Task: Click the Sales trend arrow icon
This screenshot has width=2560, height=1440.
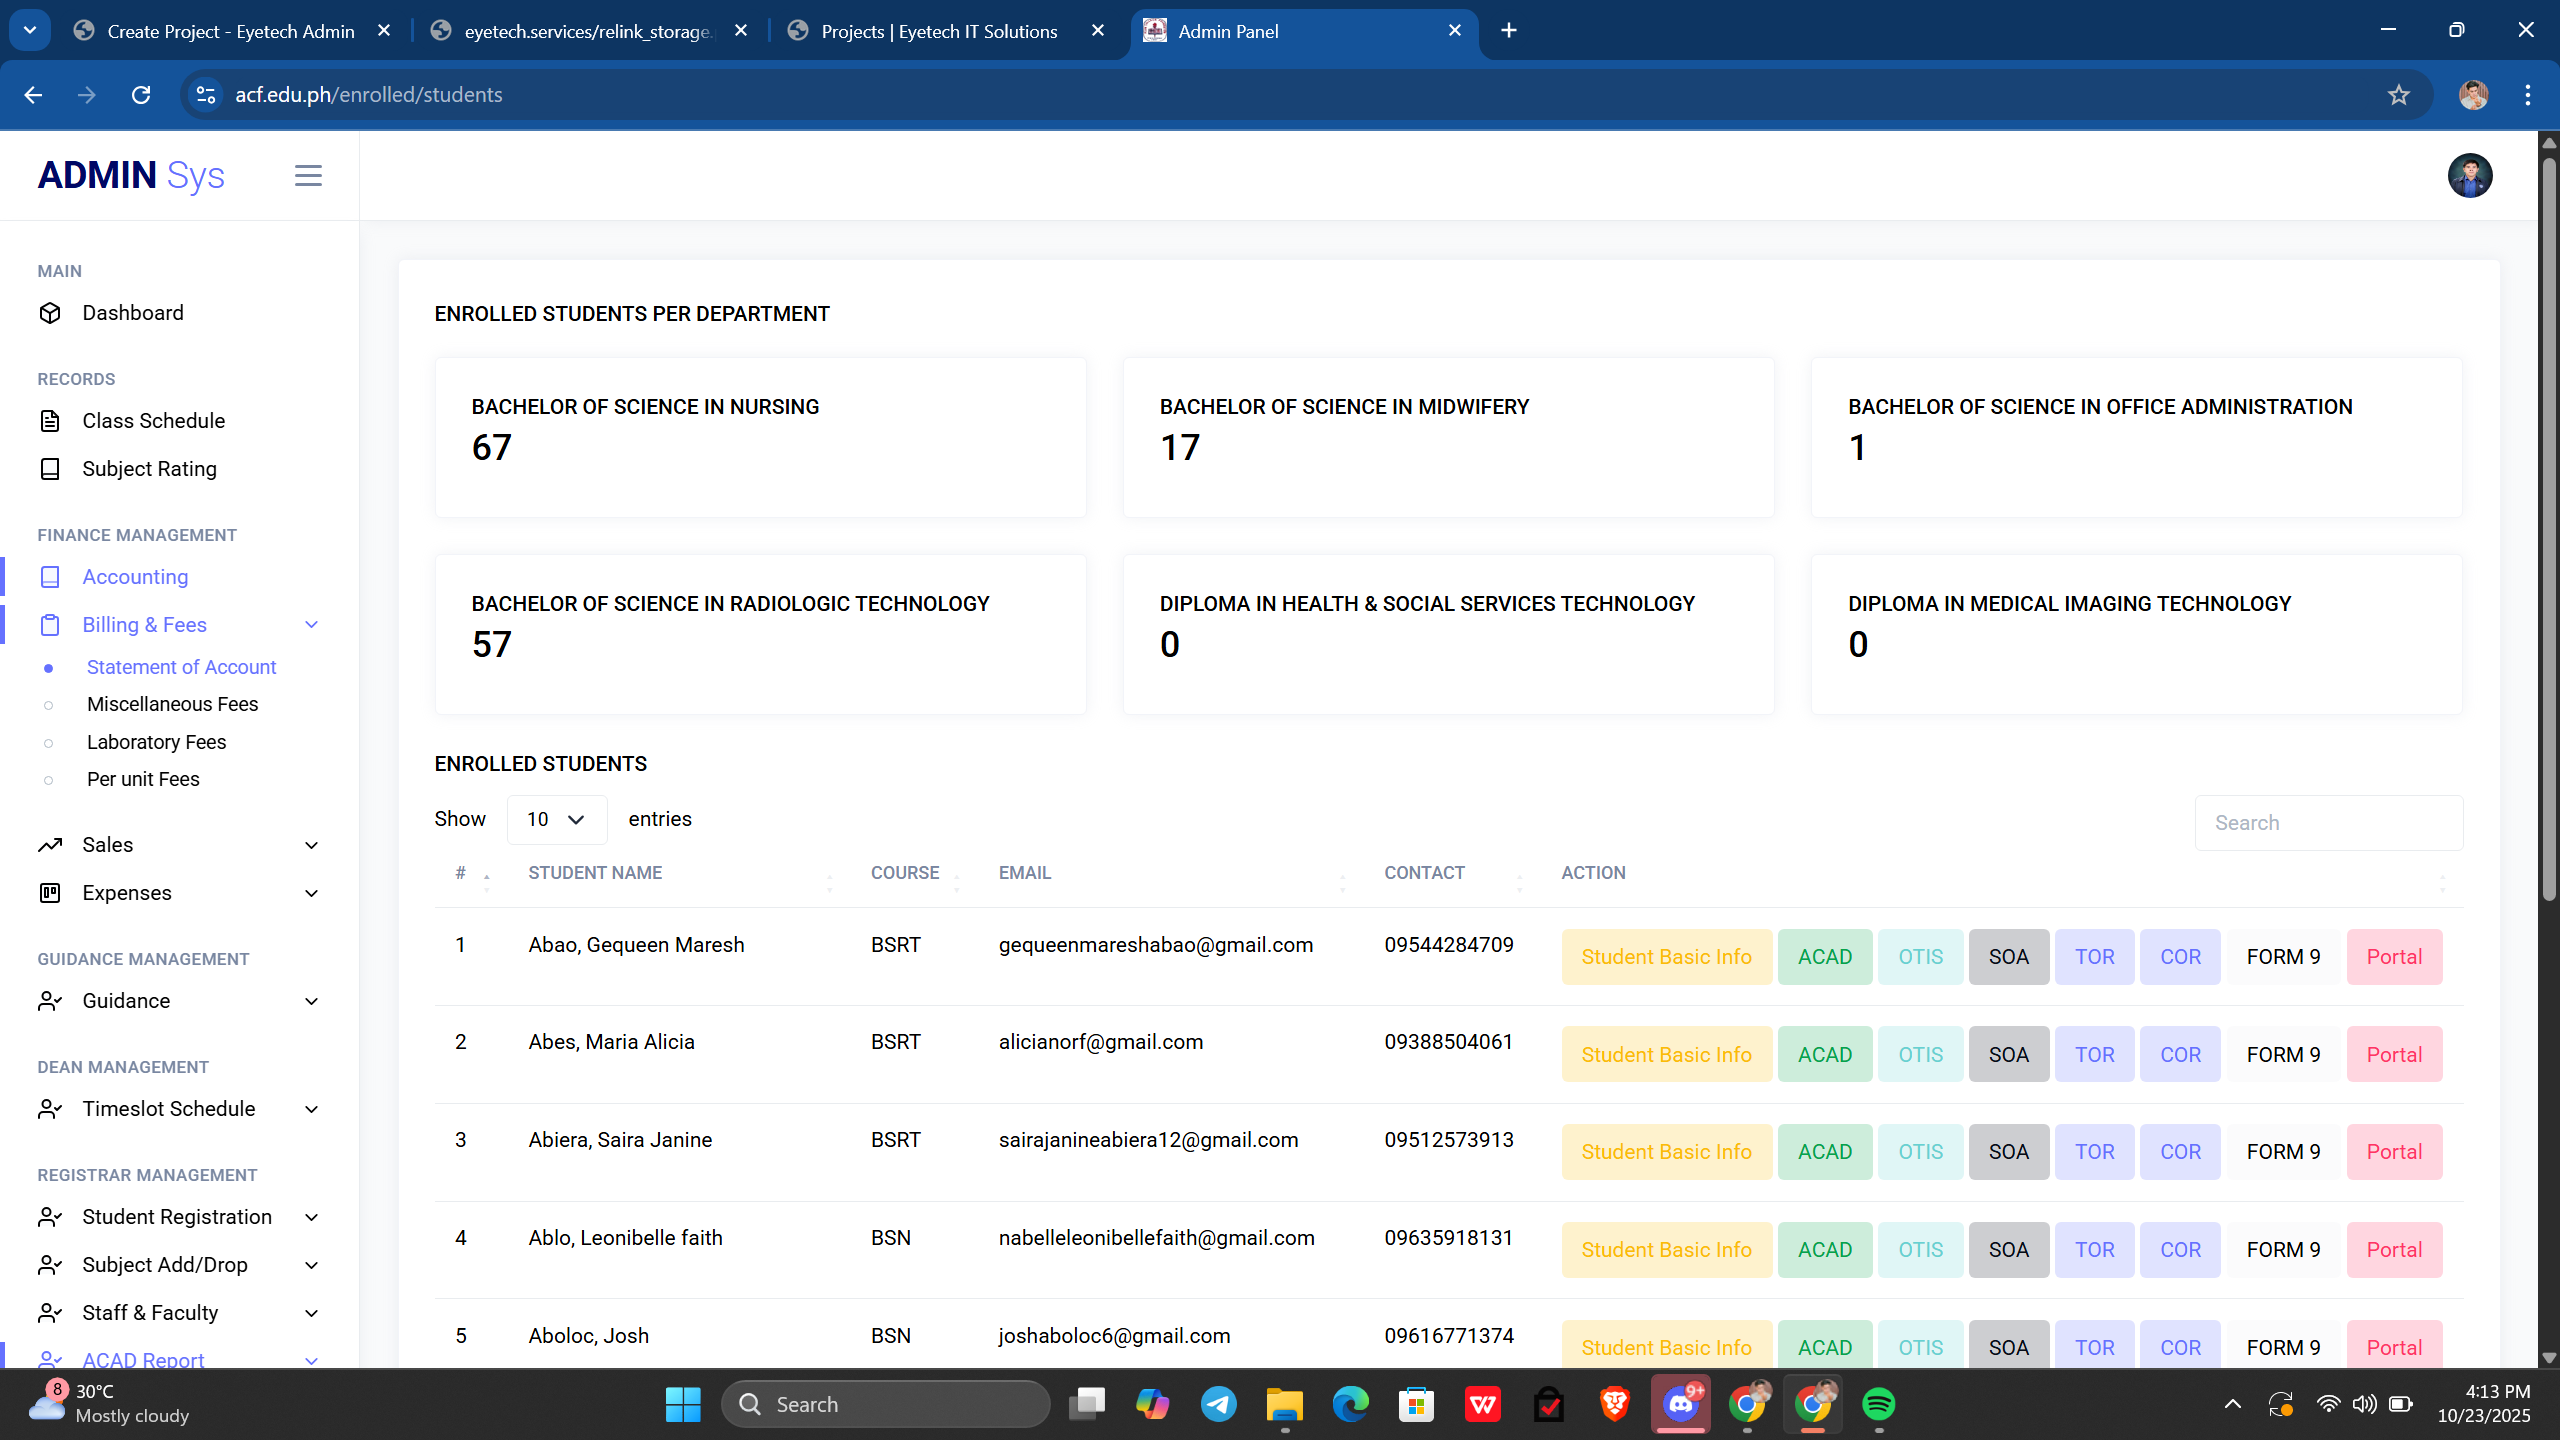Action: pos(50,845)
